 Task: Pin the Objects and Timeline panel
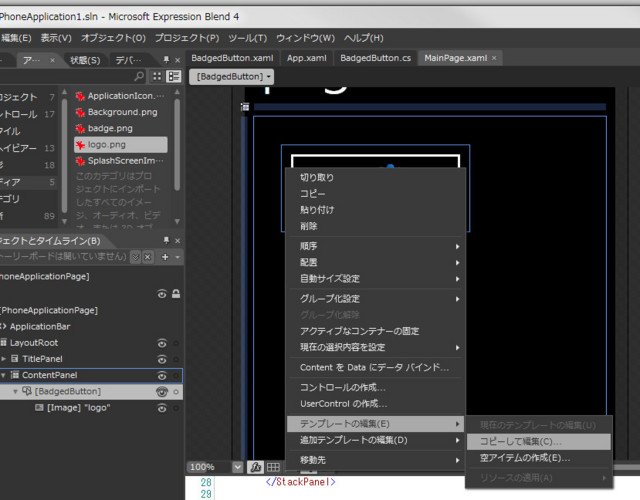click(166, 240)
